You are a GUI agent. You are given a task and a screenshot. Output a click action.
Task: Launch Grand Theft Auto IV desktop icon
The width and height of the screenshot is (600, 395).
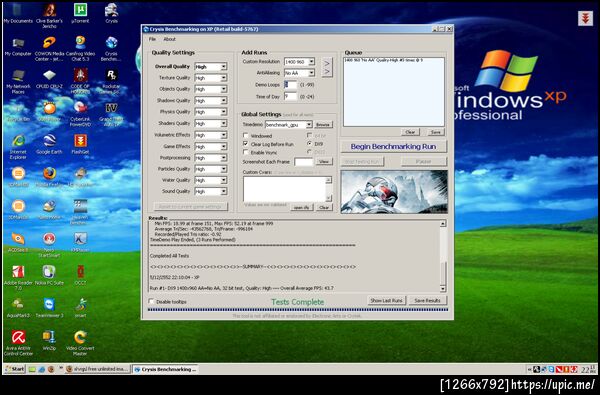pyautogui.click(x=111, y=114)
